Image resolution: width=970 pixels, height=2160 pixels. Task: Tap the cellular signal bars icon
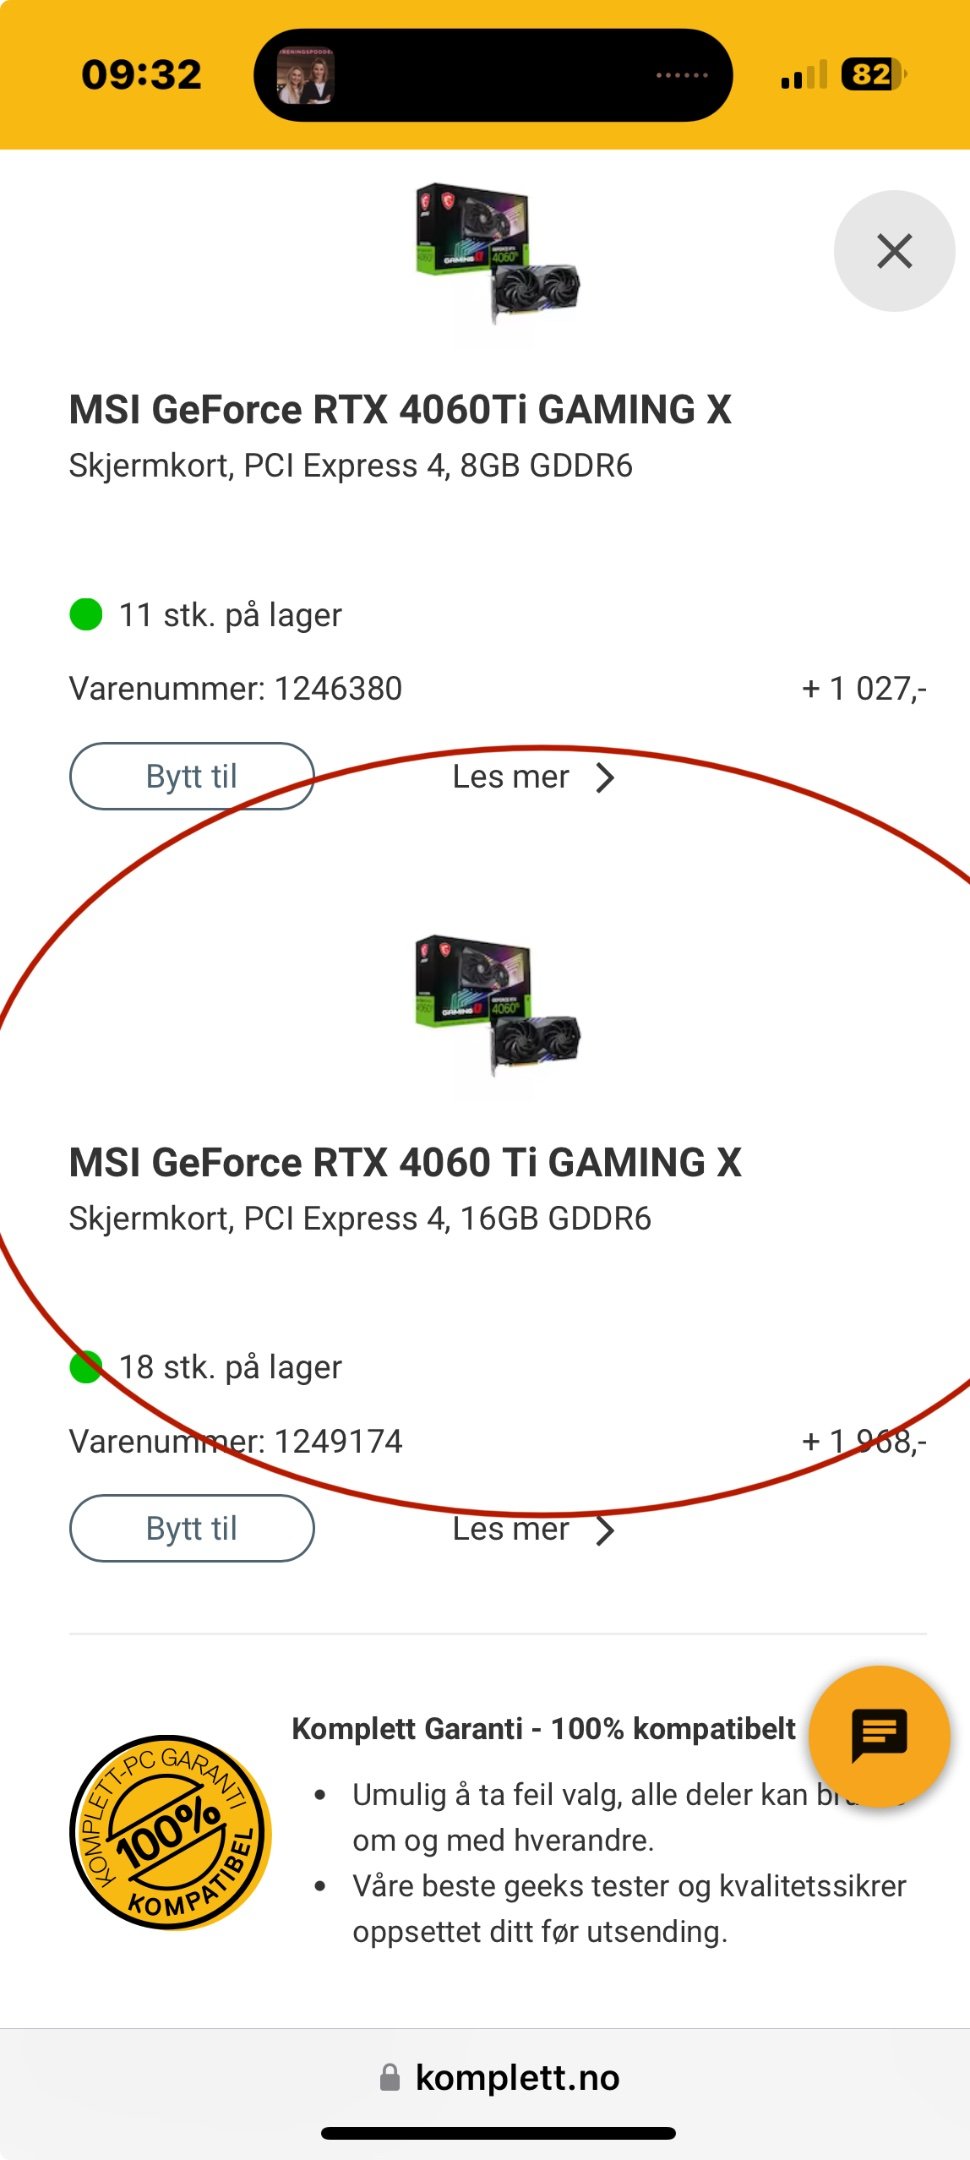804,74
